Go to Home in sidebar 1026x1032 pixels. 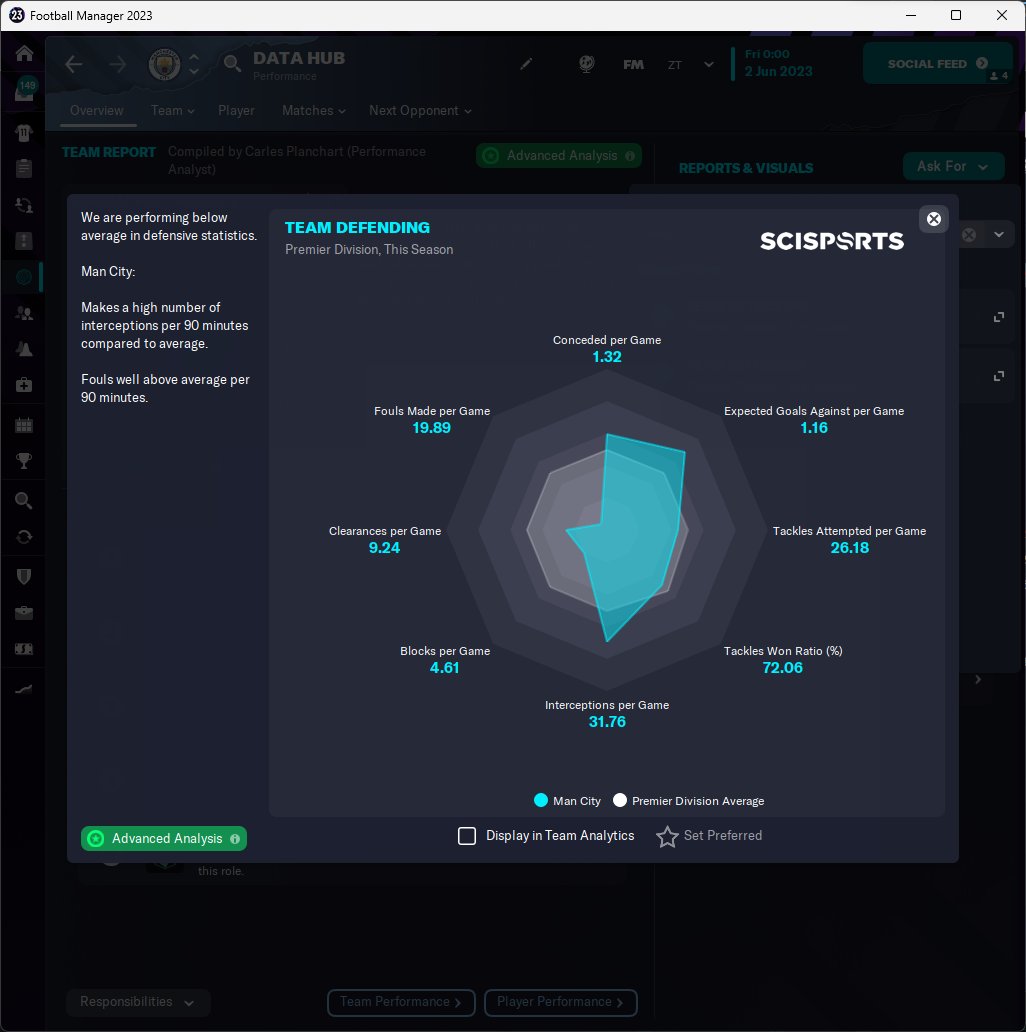pyautogui.click(x=24, y=53)
